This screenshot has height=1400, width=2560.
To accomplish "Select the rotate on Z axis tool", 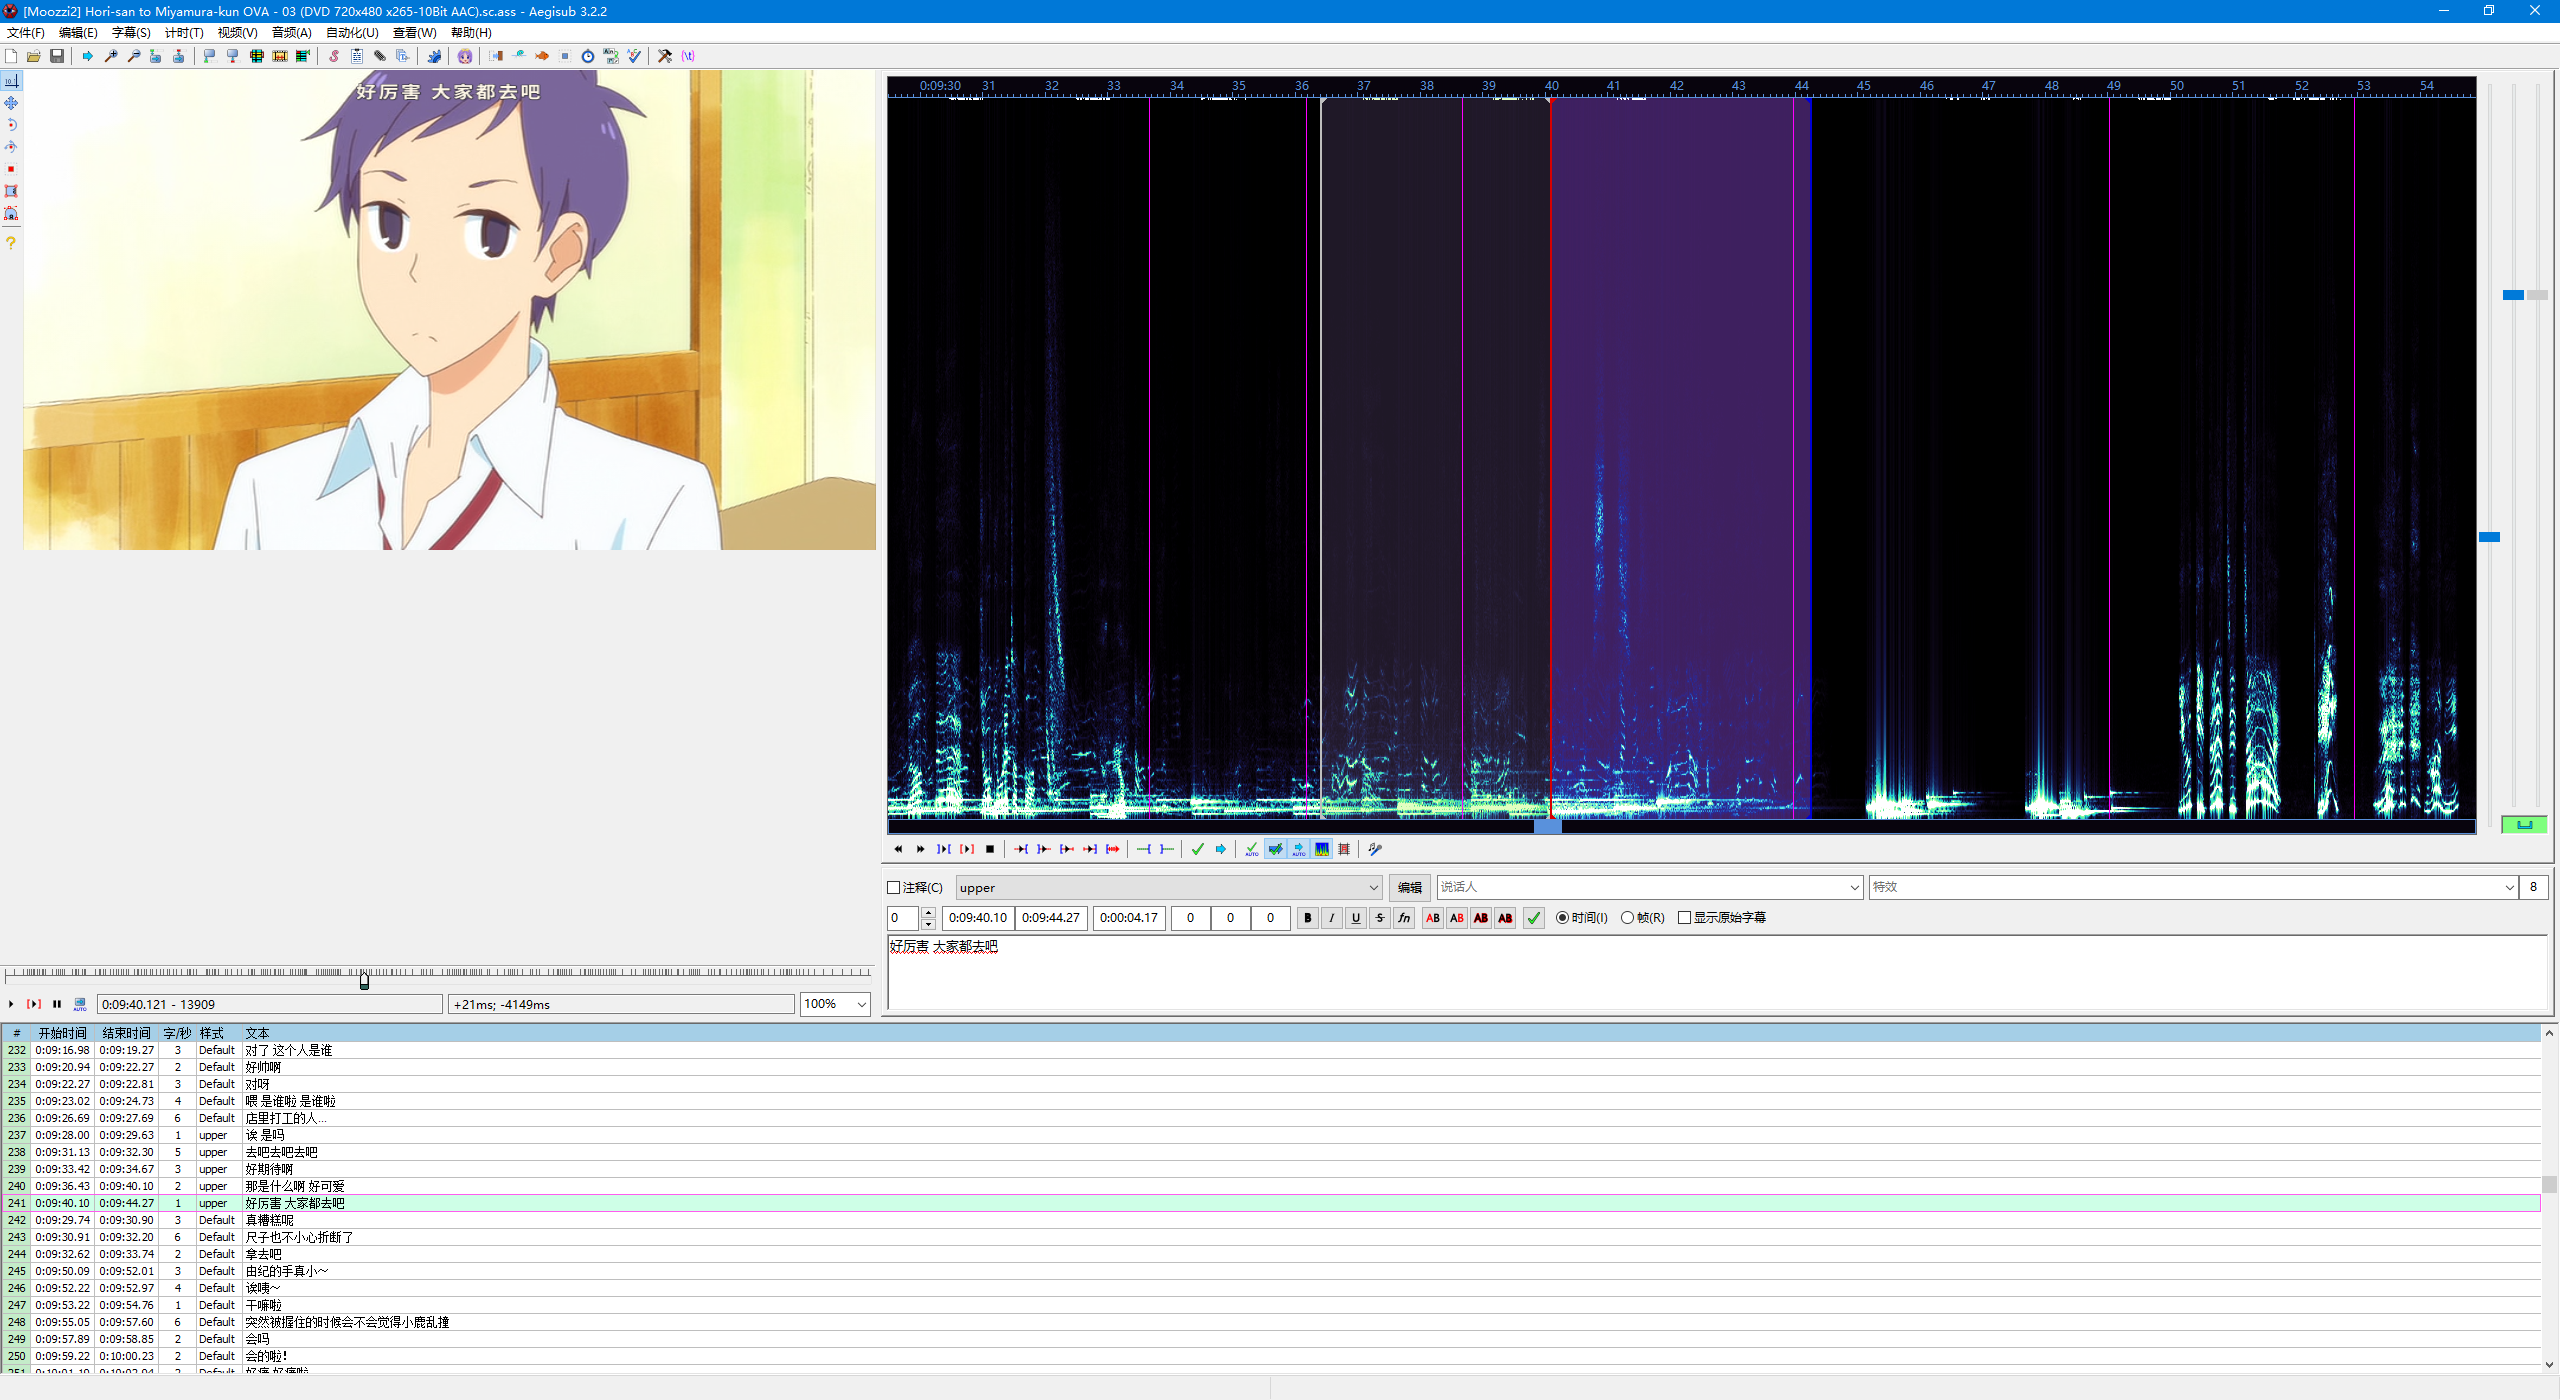I will click(x=11, y=125).
